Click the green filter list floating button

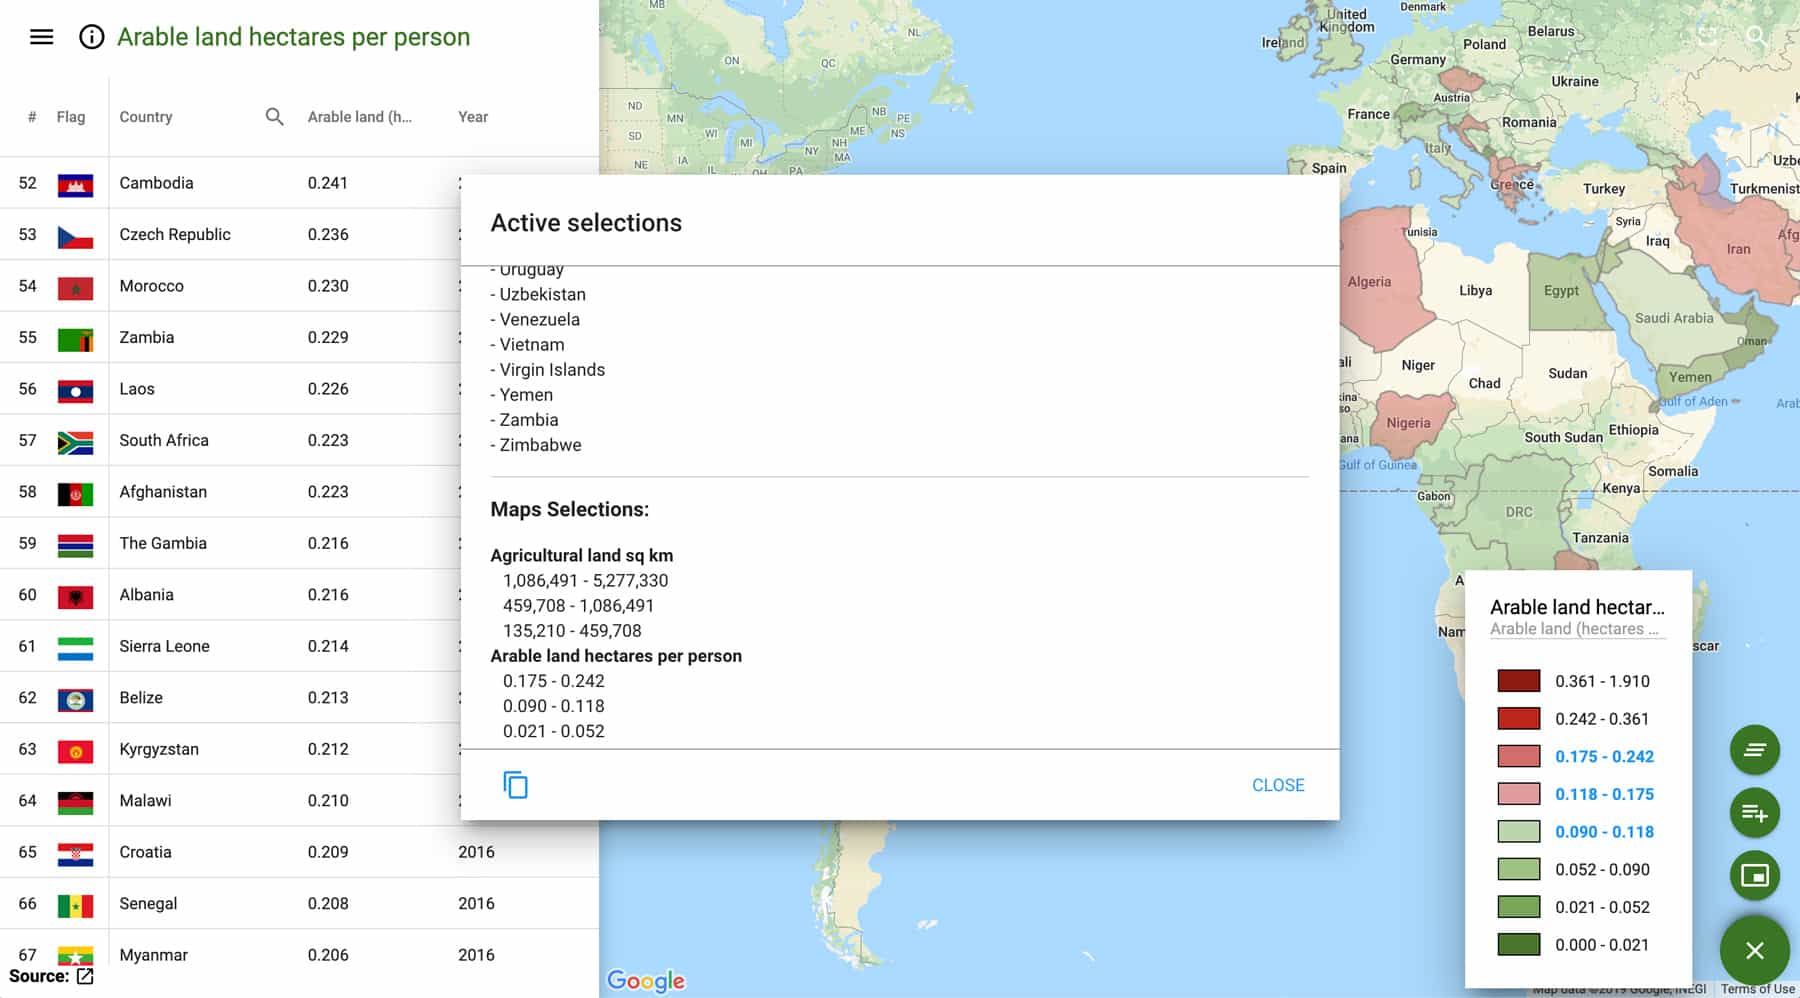pyautogui.click(x=1755, y=748)
